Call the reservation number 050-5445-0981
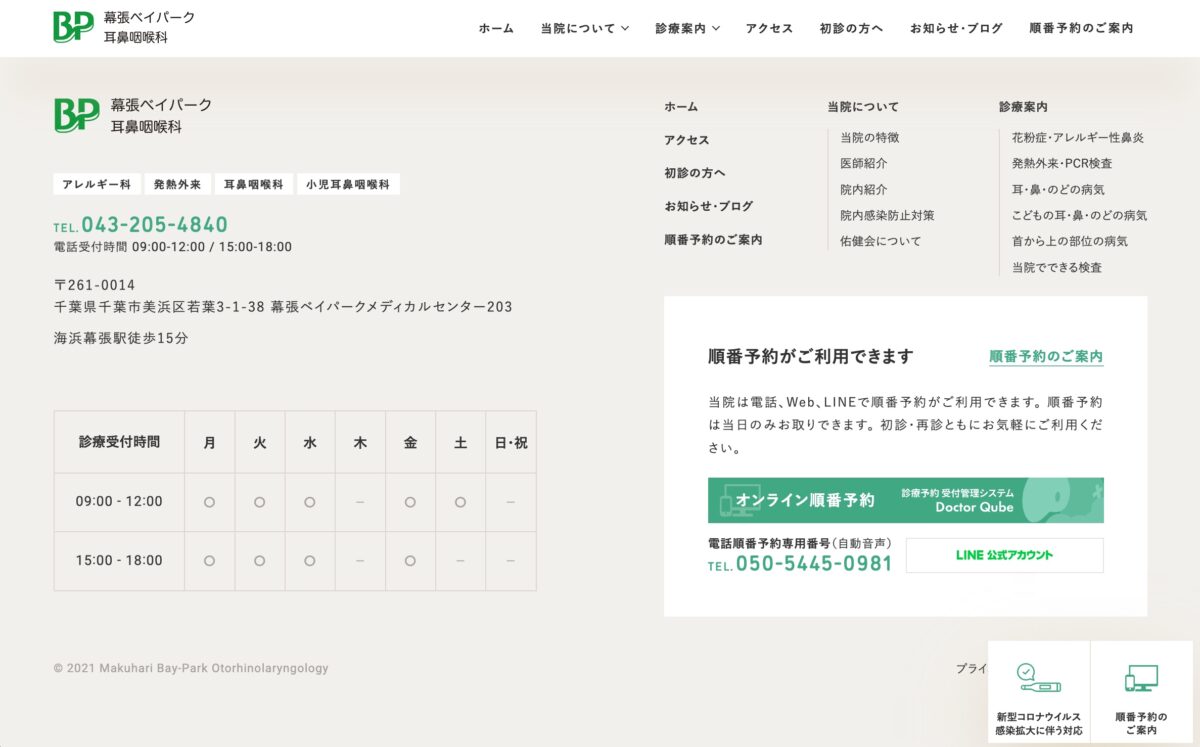Image resolution: width=1200 pixels, height=747 pixels. (x=800, y=564)
